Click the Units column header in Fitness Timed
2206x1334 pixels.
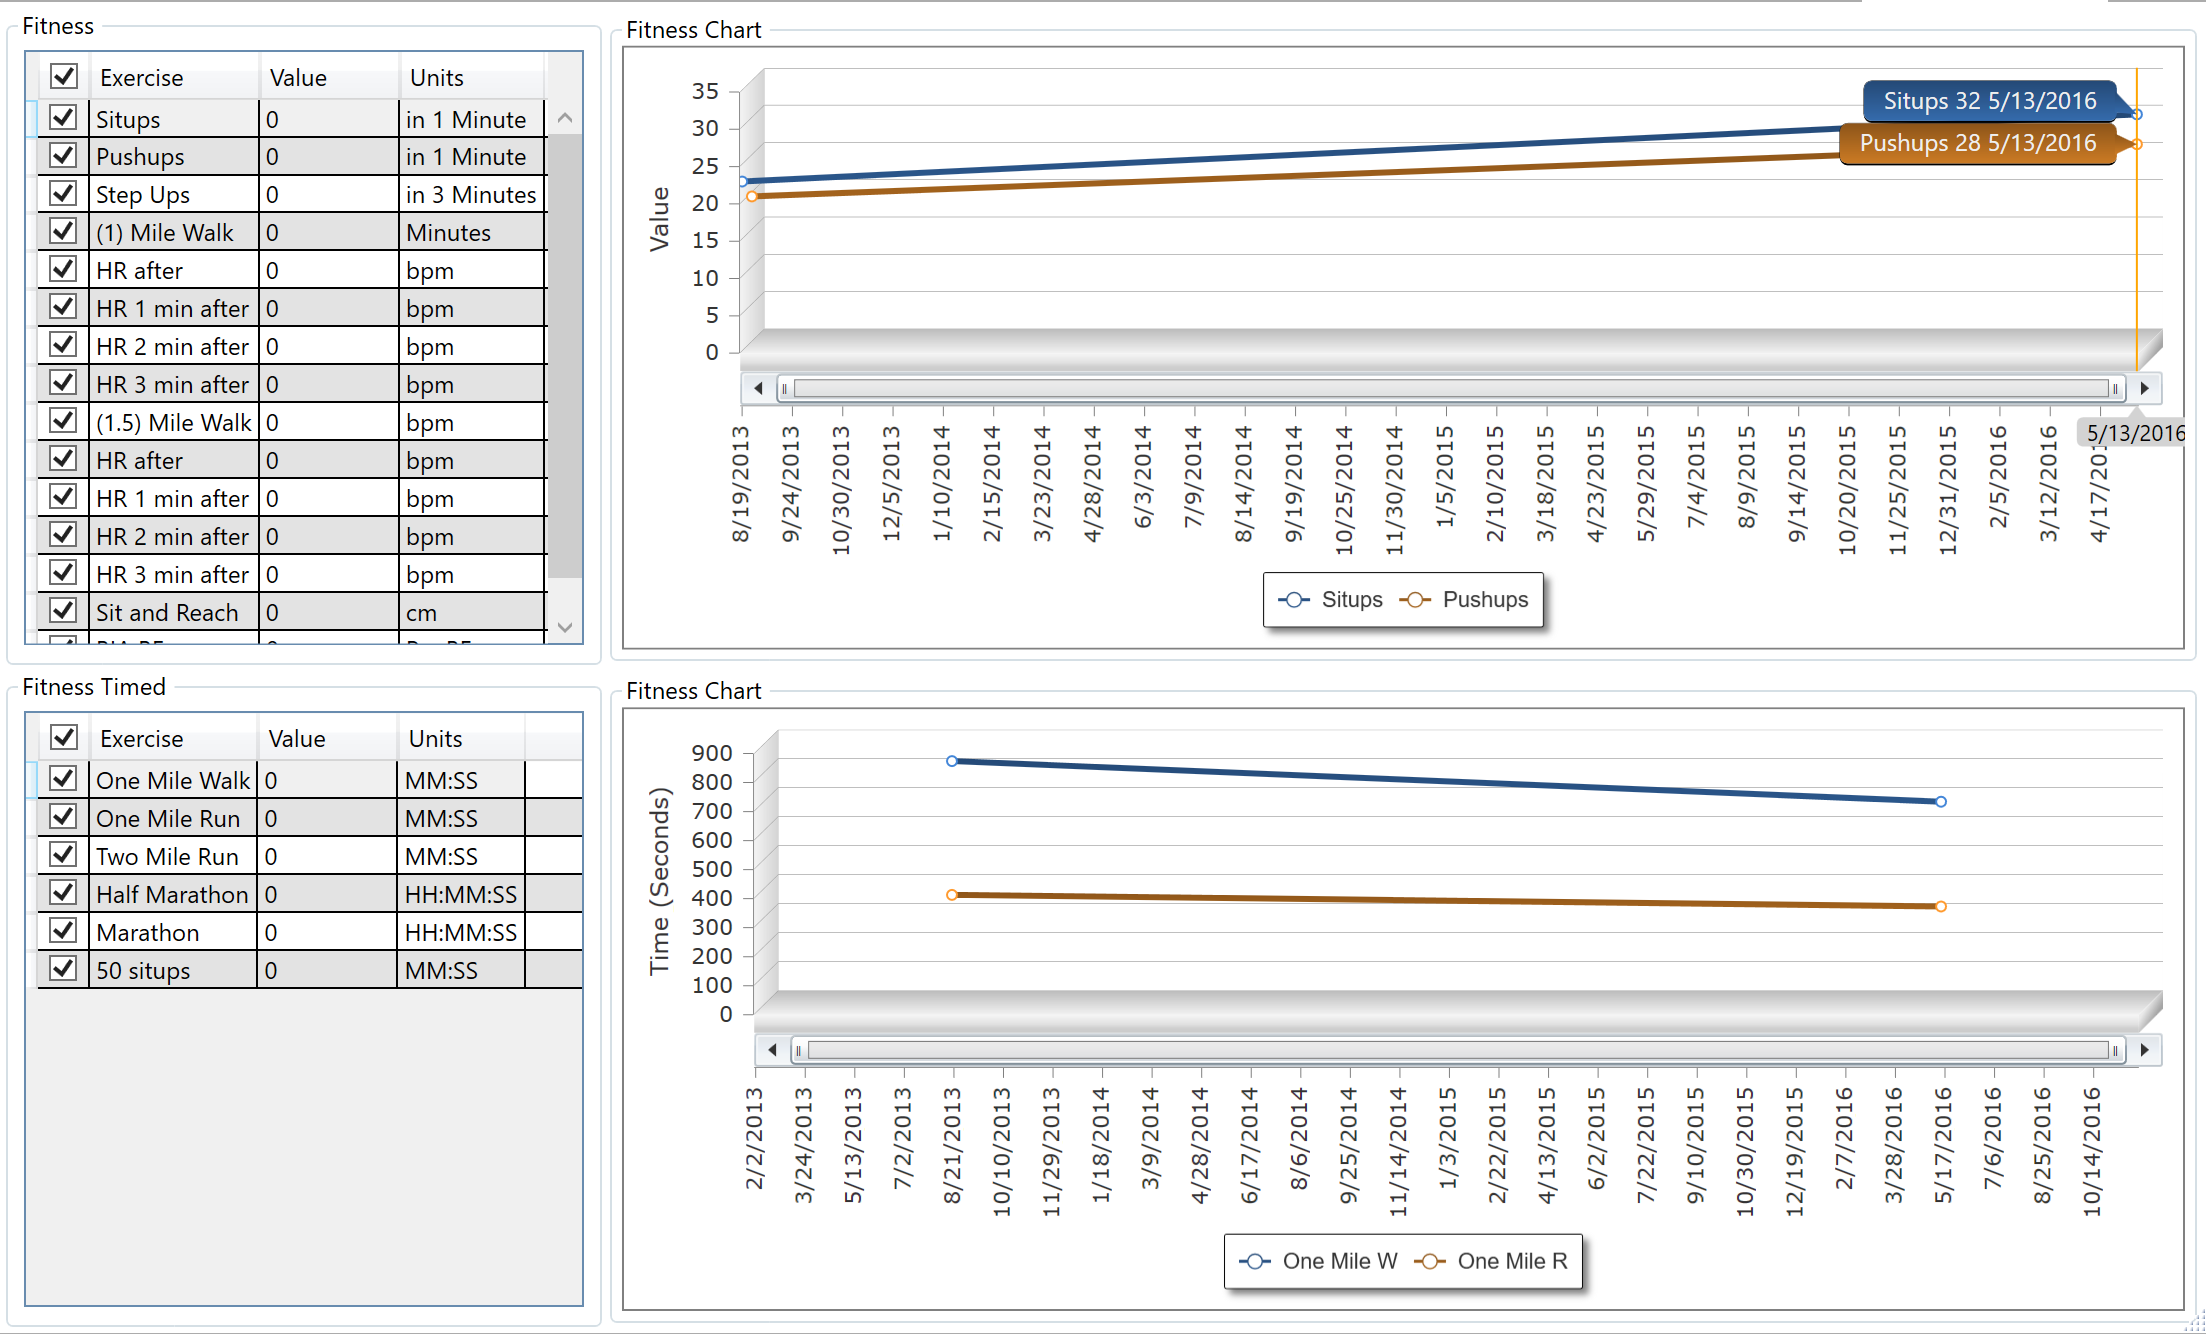[x=435, y=739]
